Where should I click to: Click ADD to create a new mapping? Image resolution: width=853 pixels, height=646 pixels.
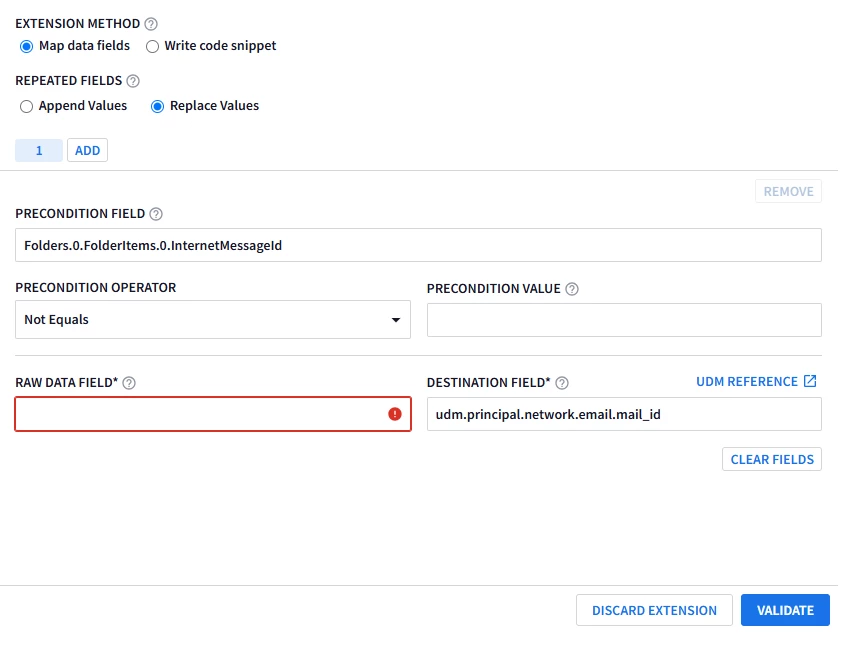point(88,150)
